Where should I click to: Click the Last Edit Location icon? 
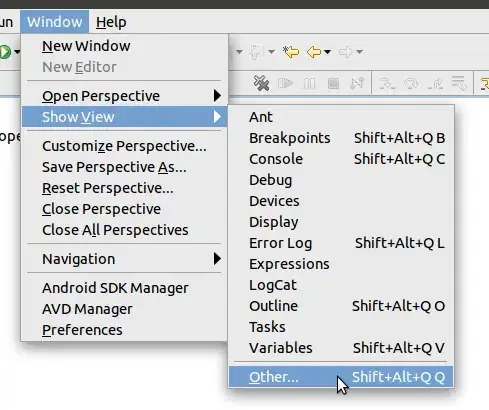[291, 52]
